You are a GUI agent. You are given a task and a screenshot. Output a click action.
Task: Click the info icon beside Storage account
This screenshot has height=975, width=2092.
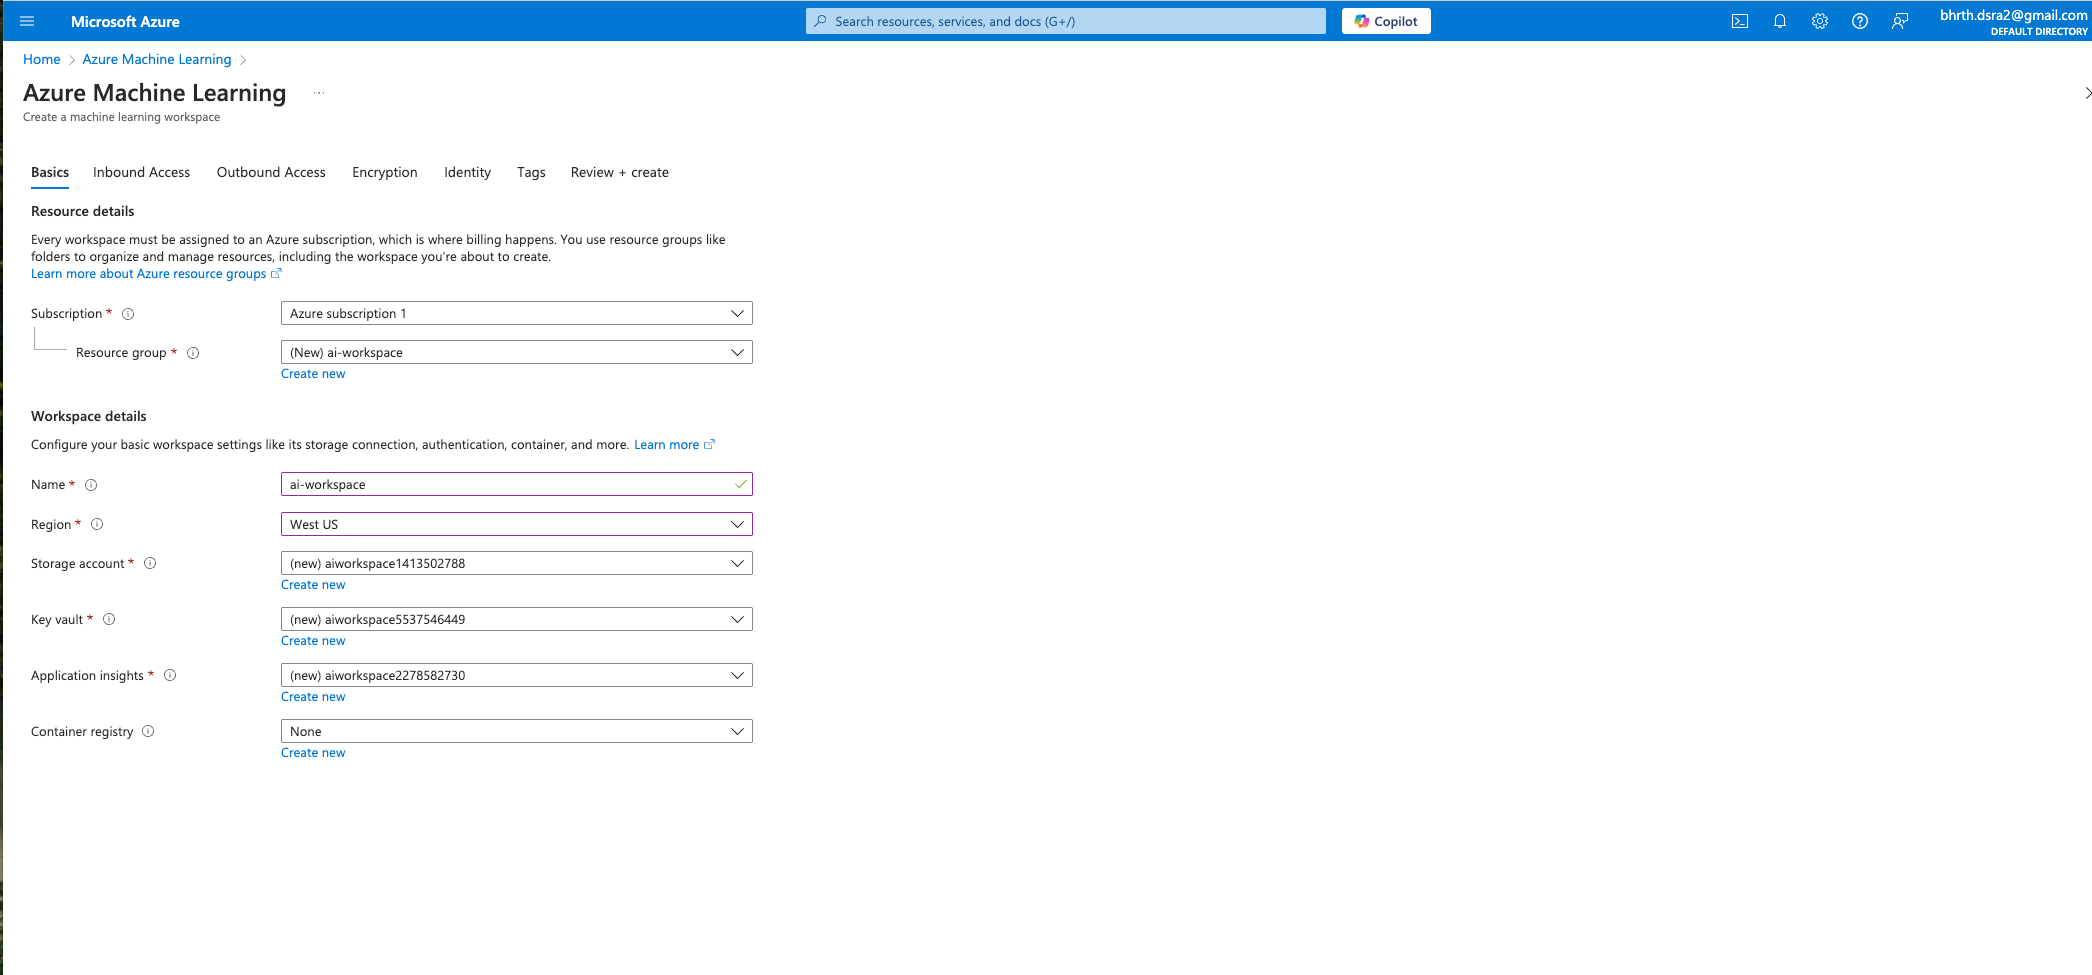coord(150,563)
